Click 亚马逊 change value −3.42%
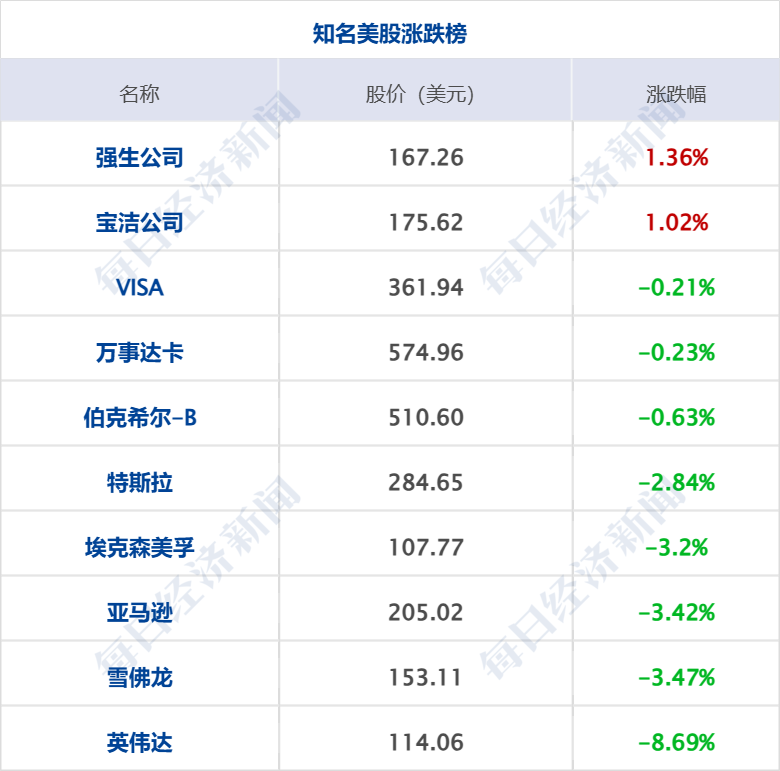The image size is (780, 771). (x=677, y=612)
